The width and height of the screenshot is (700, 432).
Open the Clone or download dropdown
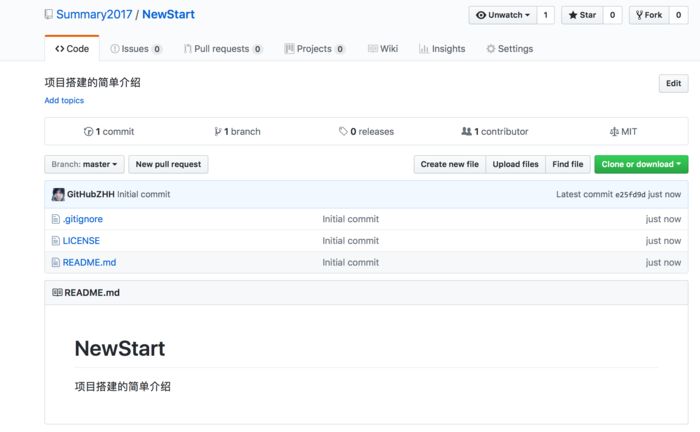click(640, 164)
